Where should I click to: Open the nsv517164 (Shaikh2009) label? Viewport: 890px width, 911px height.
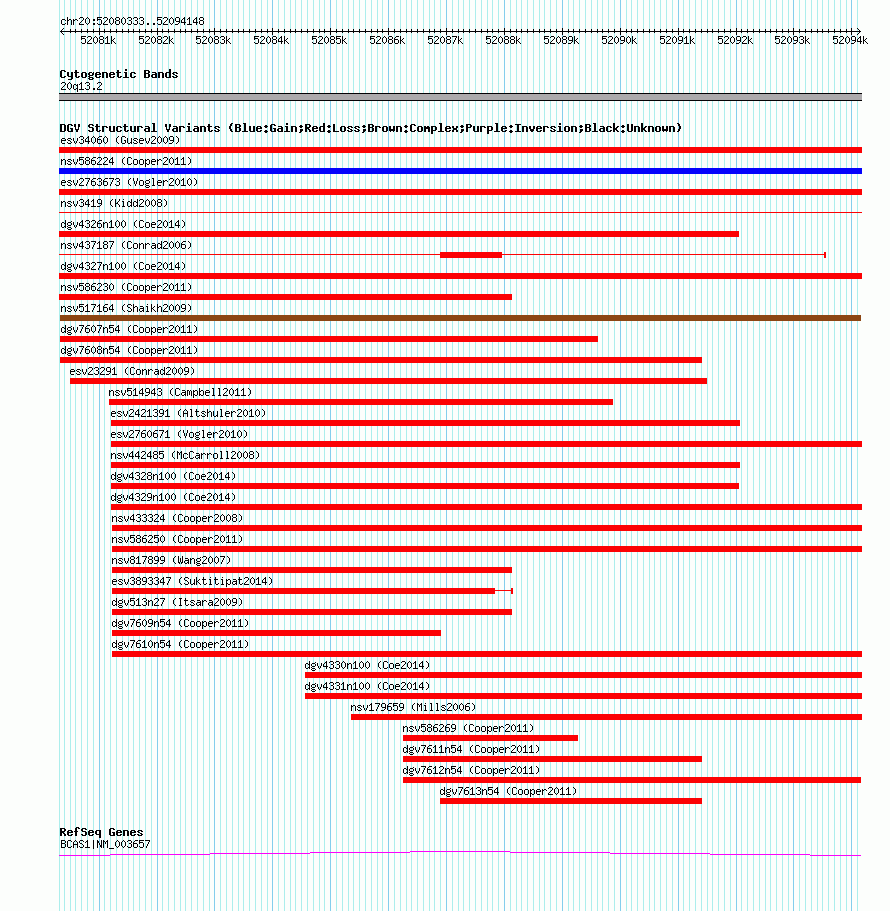pyautogui.click(x=126, y=308)
